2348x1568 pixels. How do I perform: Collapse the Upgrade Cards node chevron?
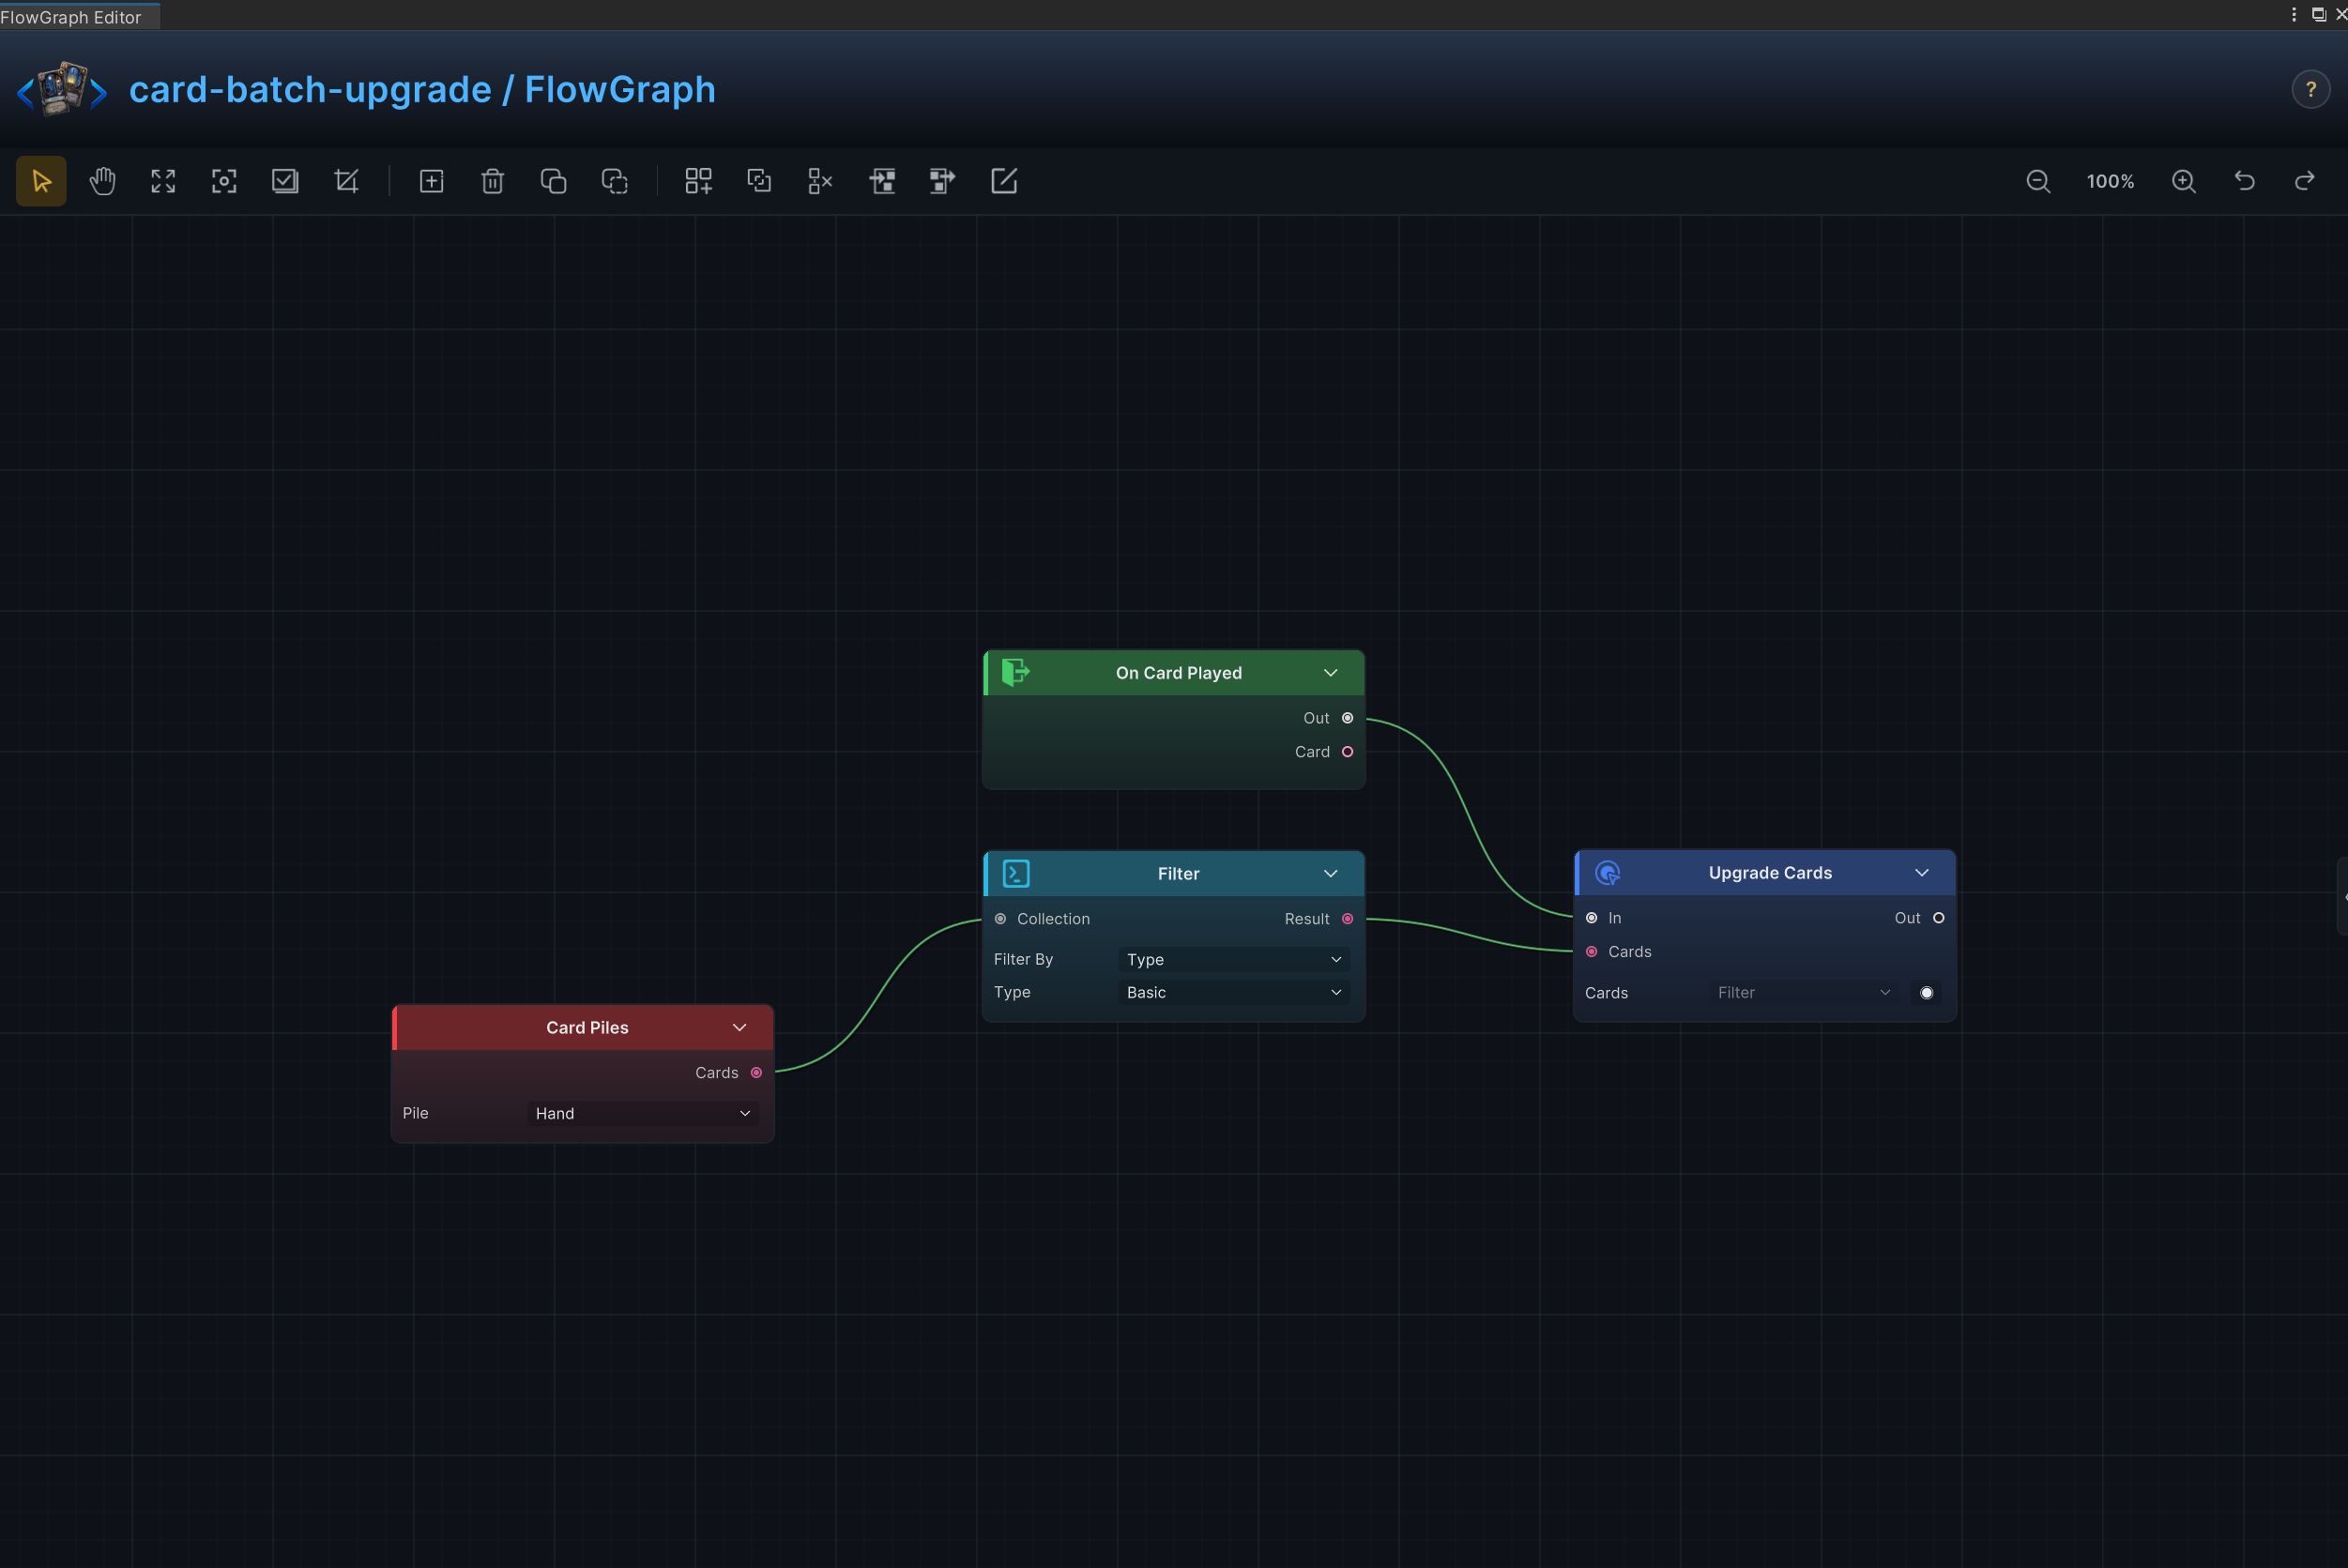coord(1922,873)
